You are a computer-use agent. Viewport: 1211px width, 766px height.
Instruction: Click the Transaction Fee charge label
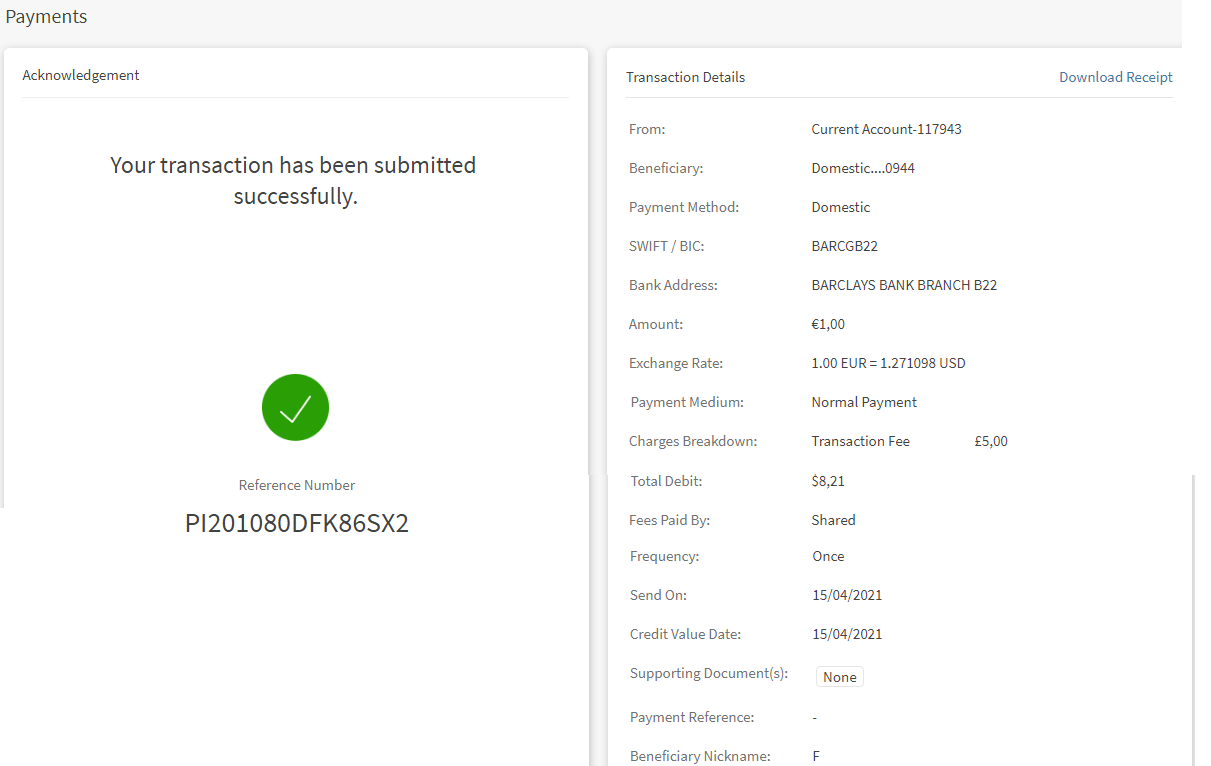[860, 441]
